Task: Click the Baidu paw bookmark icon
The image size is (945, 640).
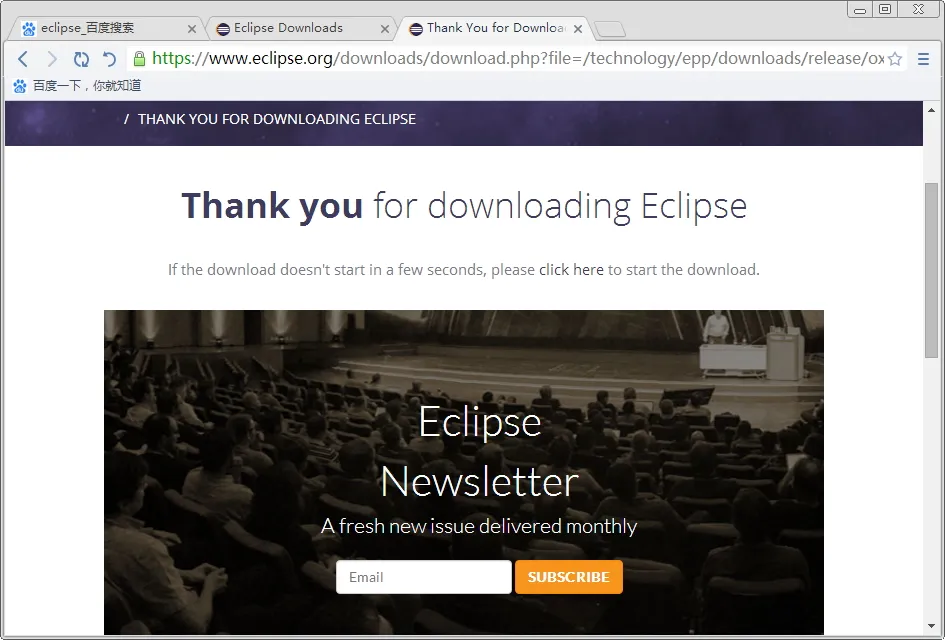Action: tap(20, 86)
